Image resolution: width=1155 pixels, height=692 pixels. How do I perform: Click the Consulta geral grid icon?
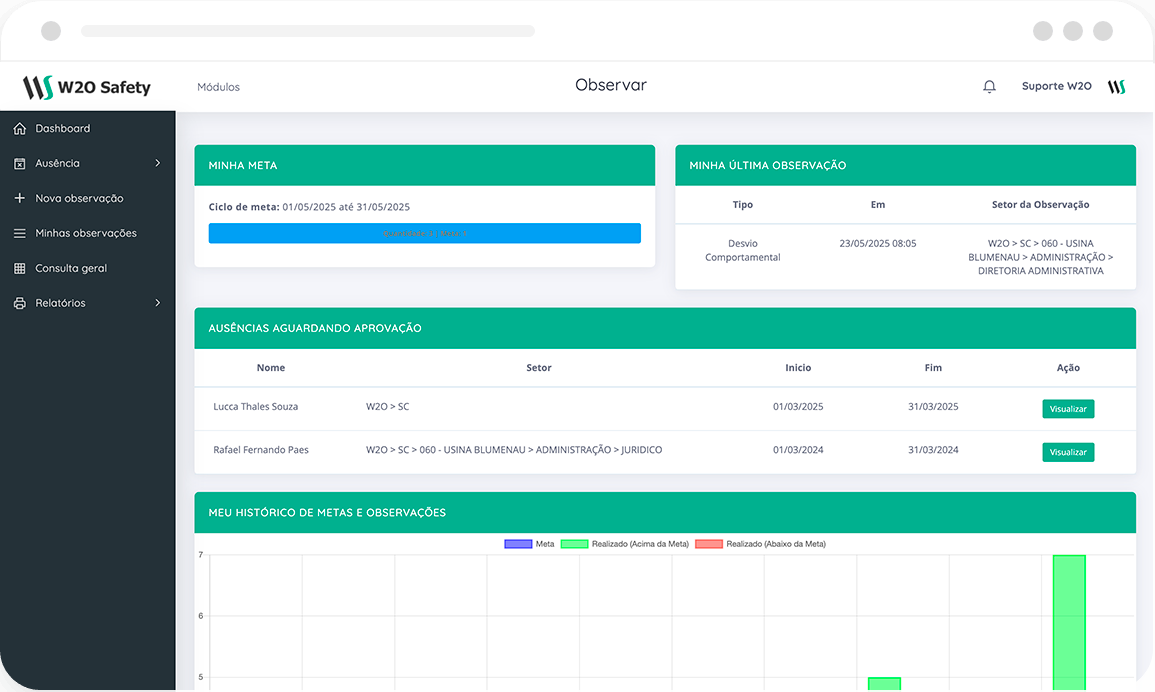20,269
